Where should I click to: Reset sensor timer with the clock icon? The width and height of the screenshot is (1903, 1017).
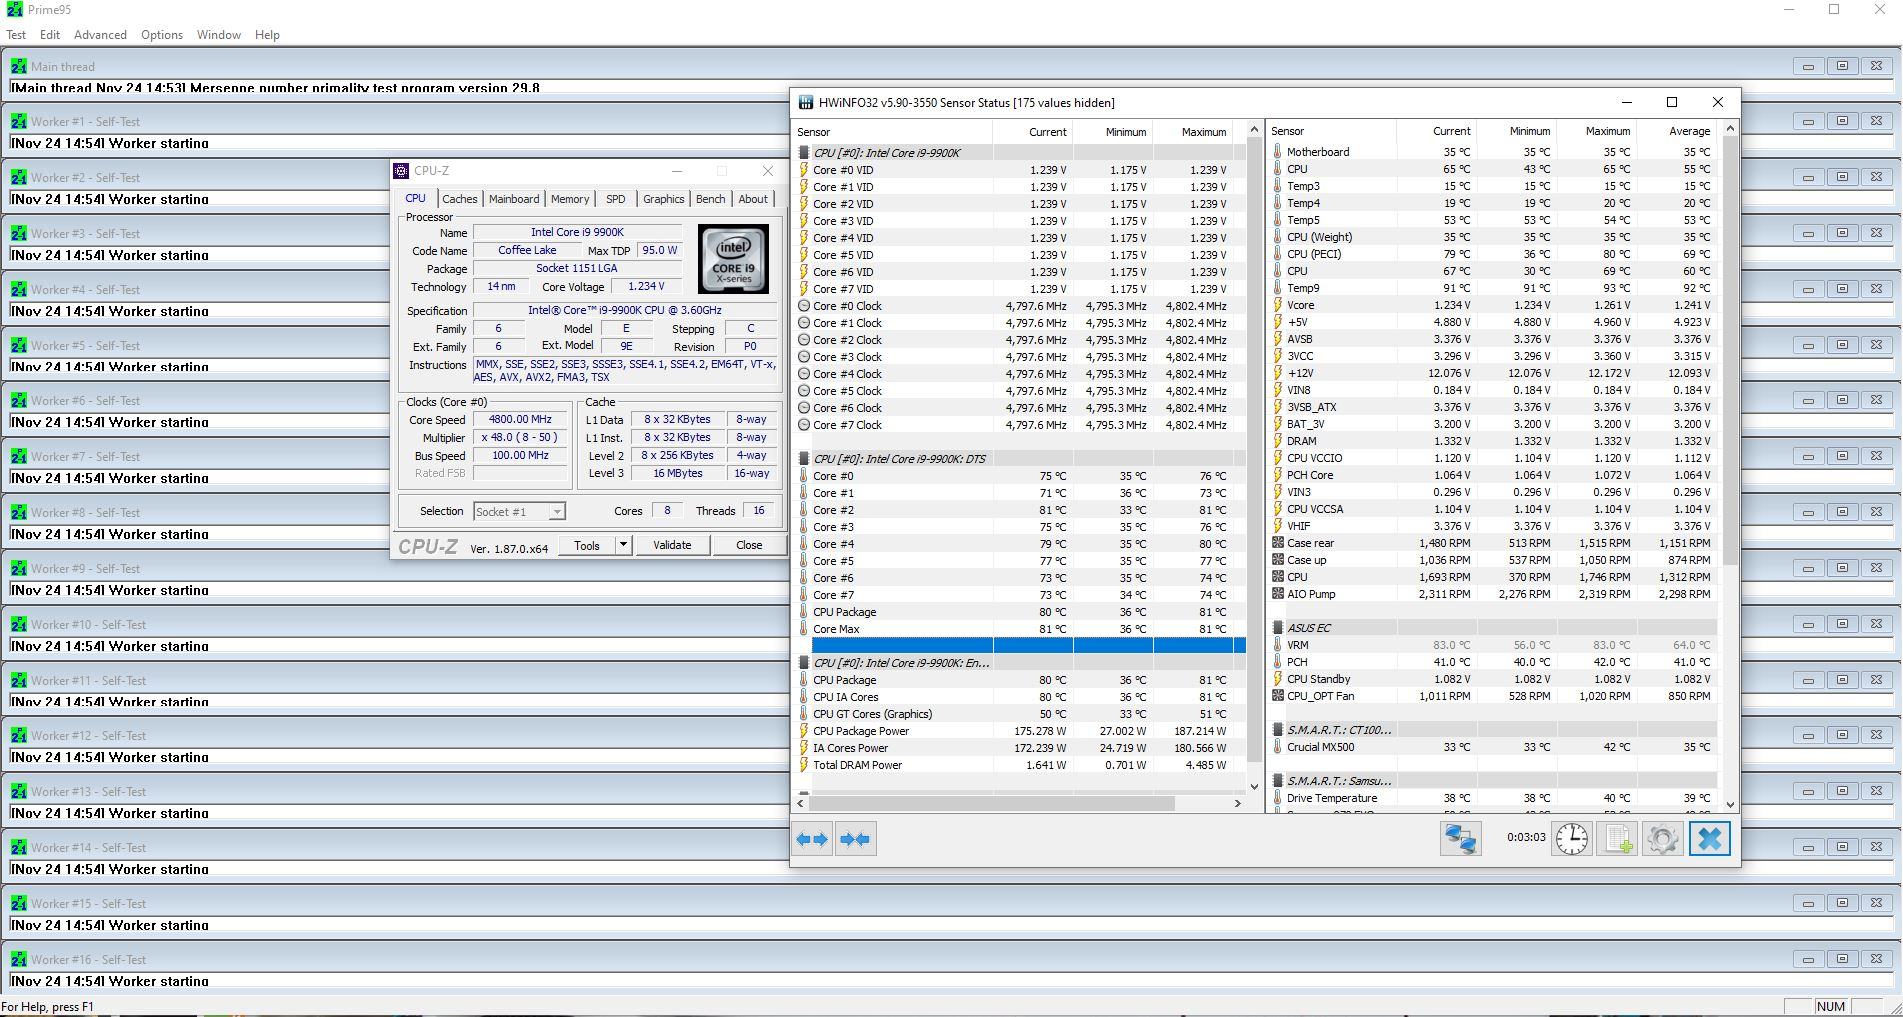pos(1571,839)
